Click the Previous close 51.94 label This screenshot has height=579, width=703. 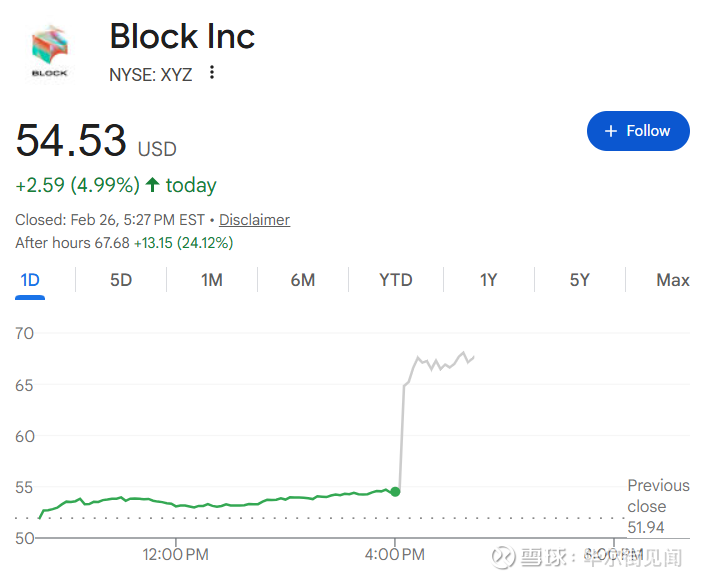tap(657, 506)
